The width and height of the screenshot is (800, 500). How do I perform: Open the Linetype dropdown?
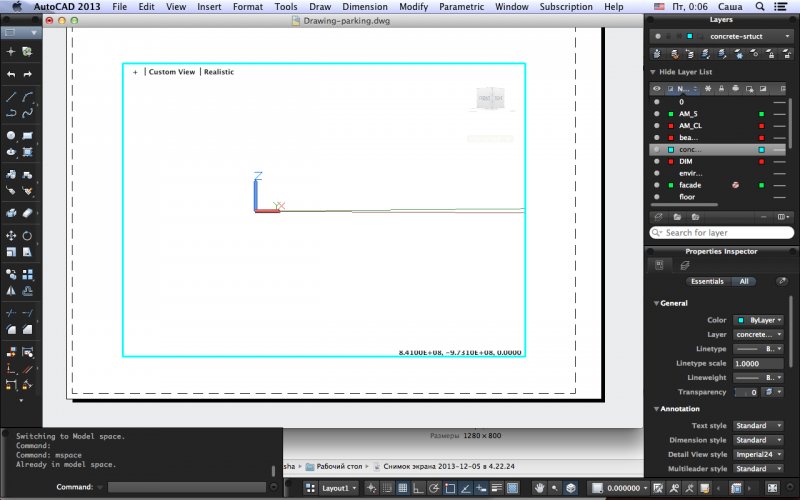click(x=758, y=349)
